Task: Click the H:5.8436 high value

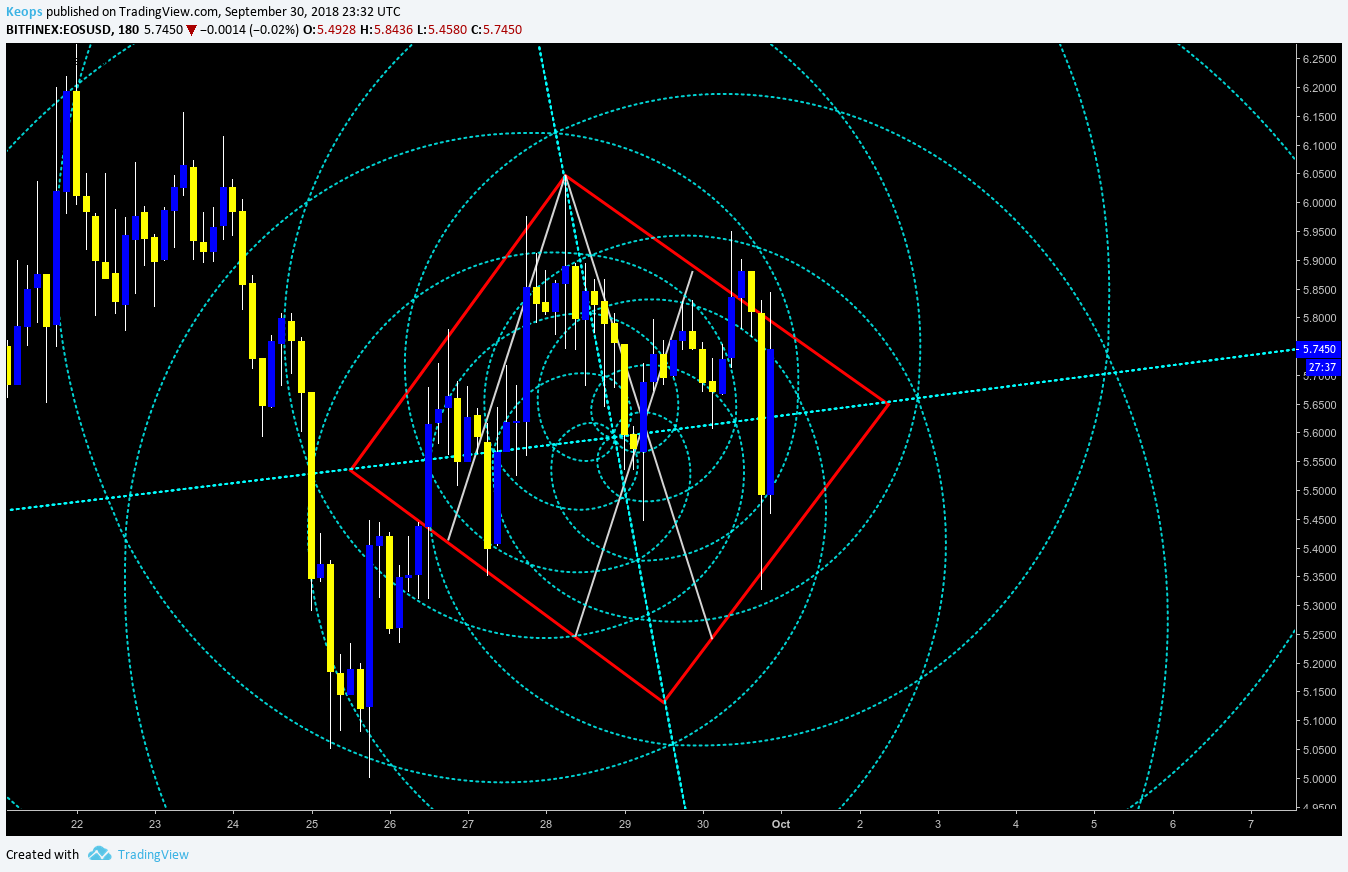Action: coord(386,30)
